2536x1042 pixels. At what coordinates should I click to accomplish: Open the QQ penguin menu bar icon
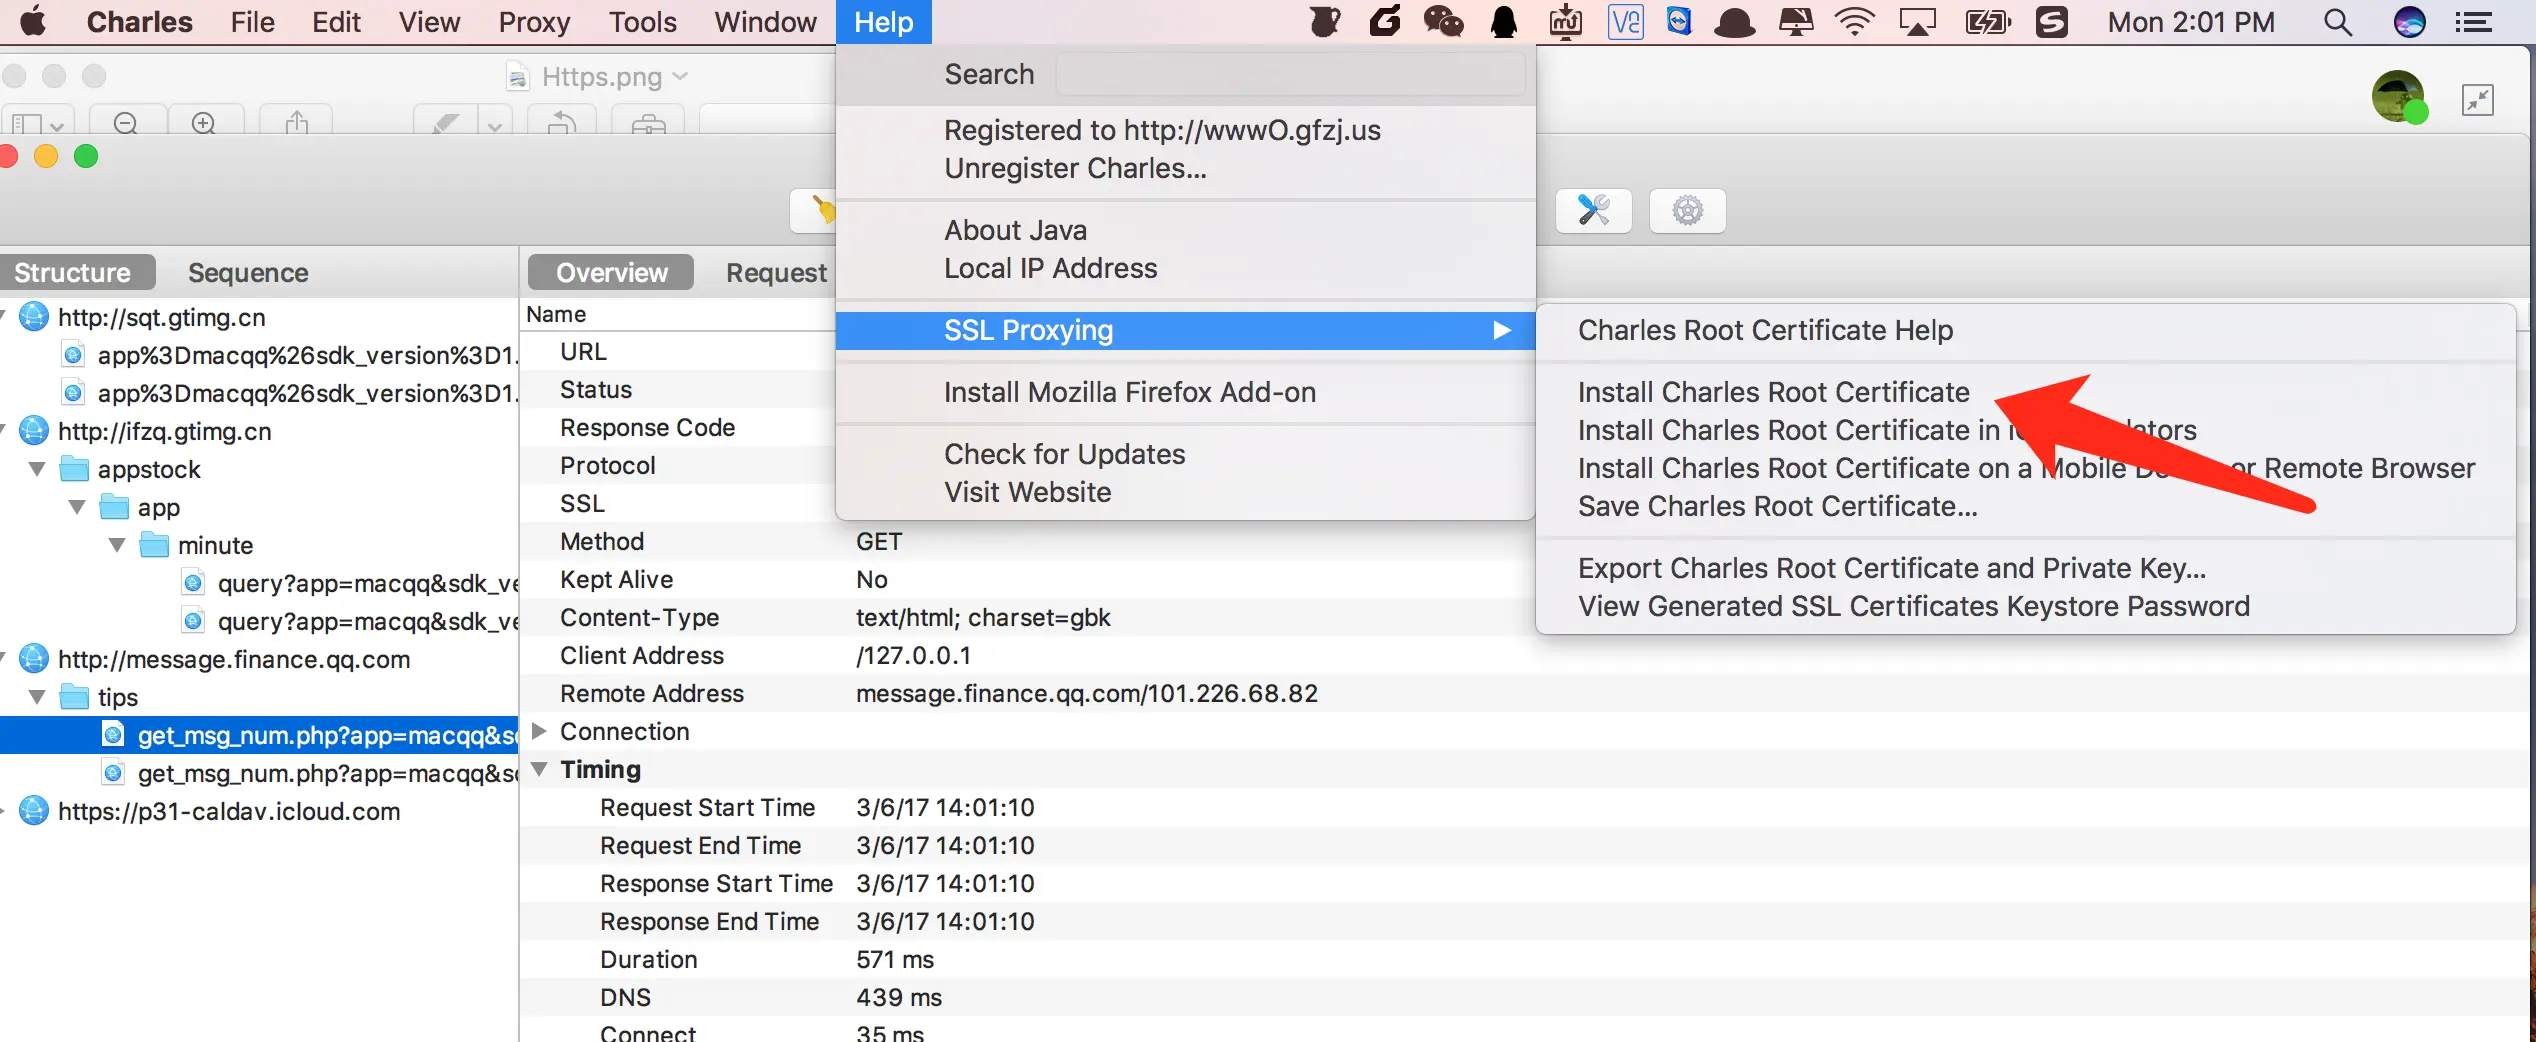[x=1504, y=22]
